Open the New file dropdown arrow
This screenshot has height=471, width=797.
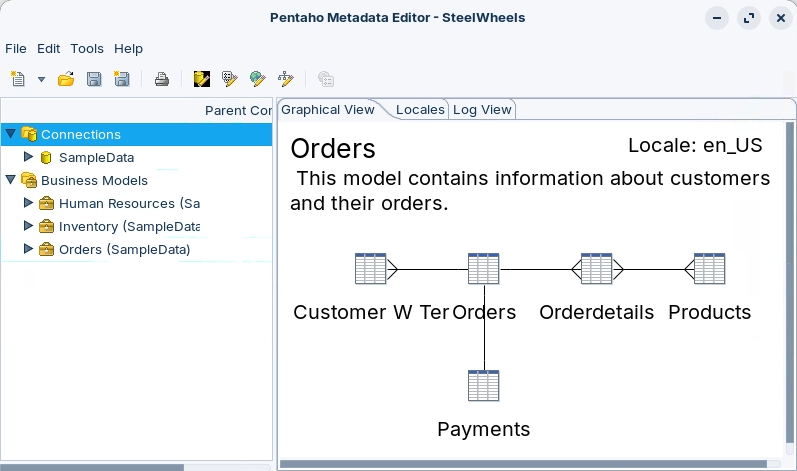[41, 79]
